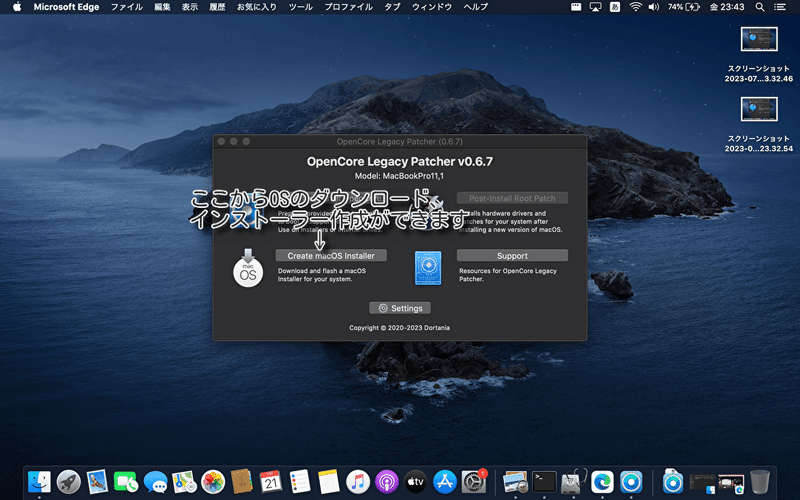Open Podcasts from the Dock
Screen dimensions: 800x500
(387, 481)
